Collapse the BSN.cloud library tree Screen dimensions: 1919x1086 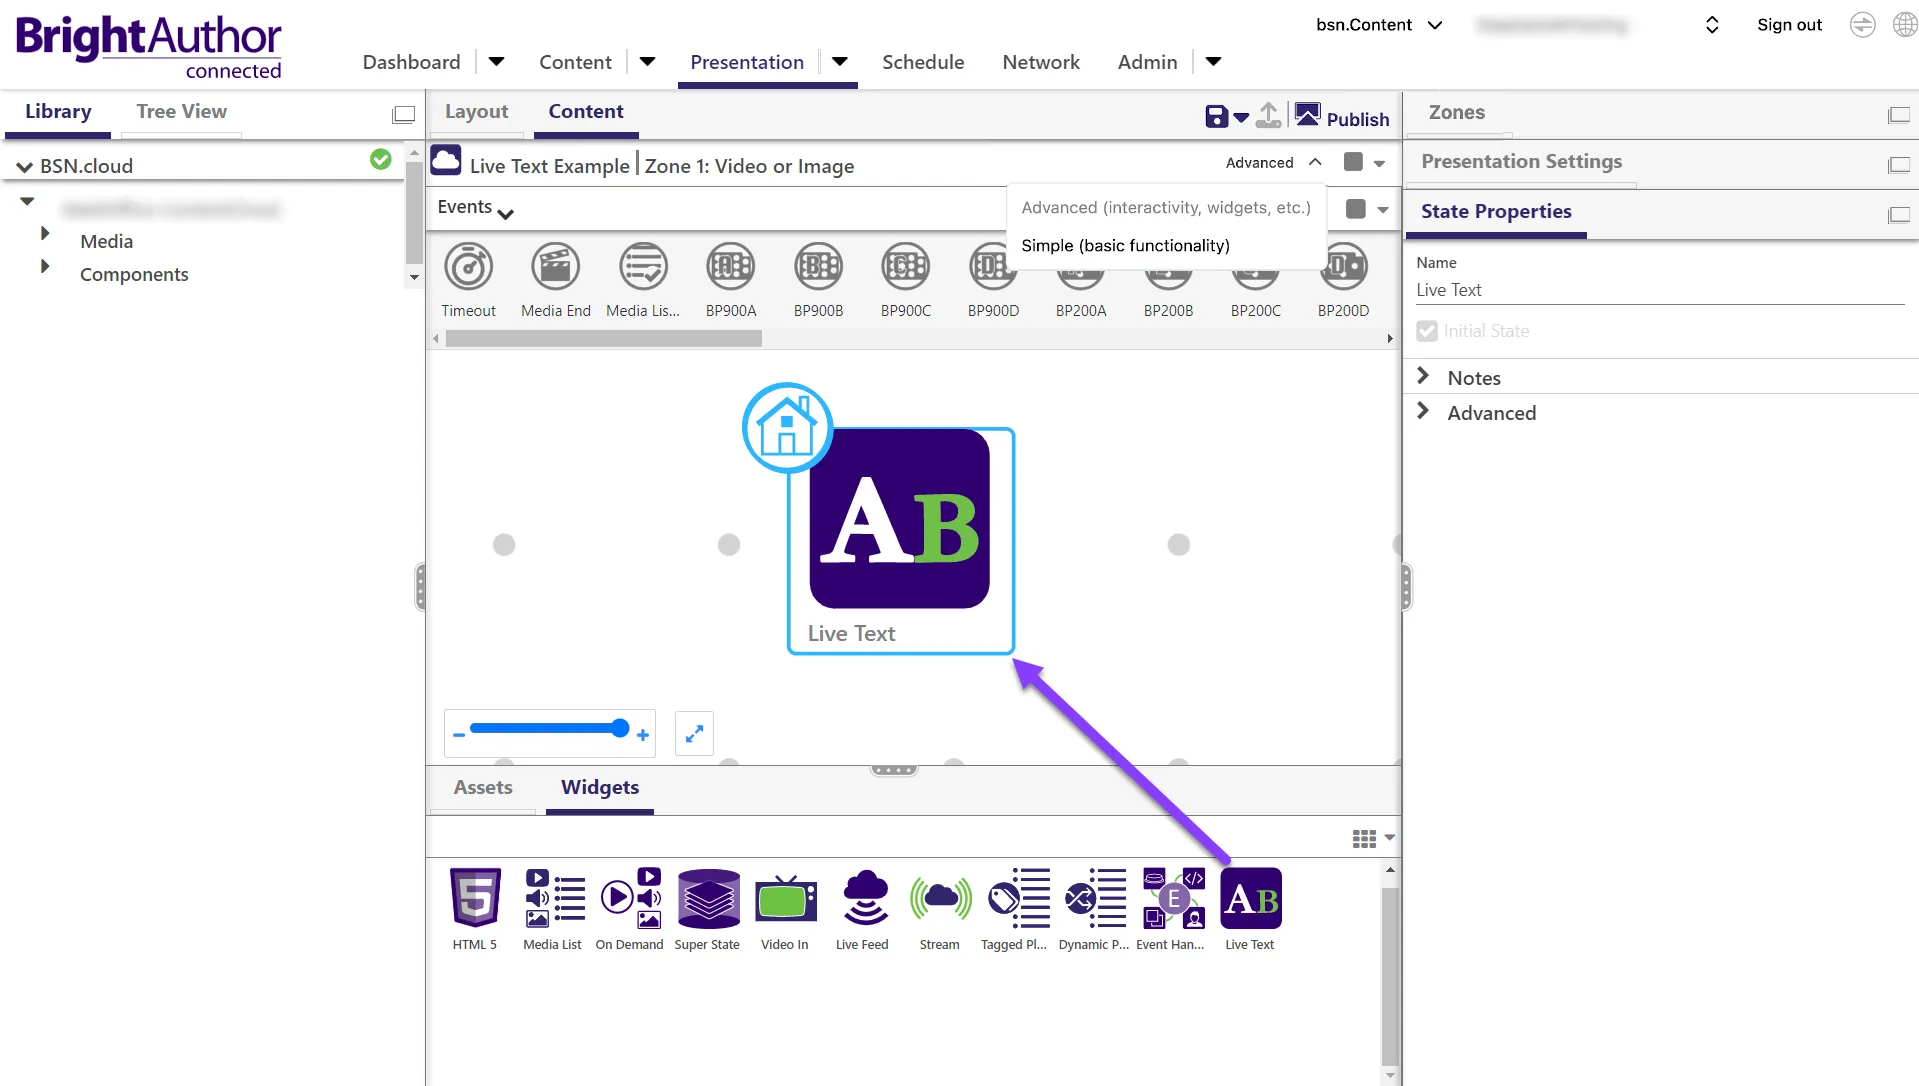pyautogui.click(x=25, y=167)
